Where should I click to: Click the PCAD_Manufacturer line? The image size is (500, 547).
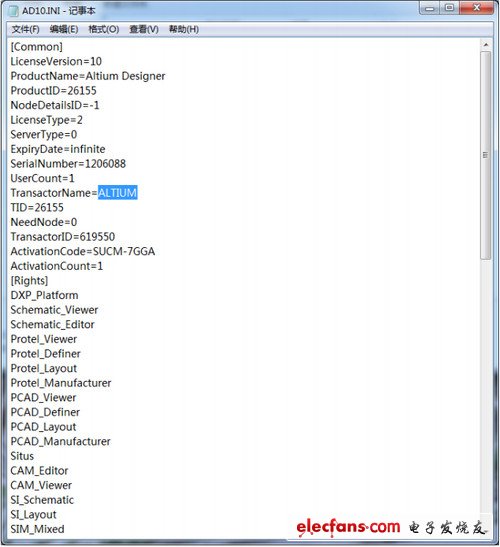pos(61,442)
